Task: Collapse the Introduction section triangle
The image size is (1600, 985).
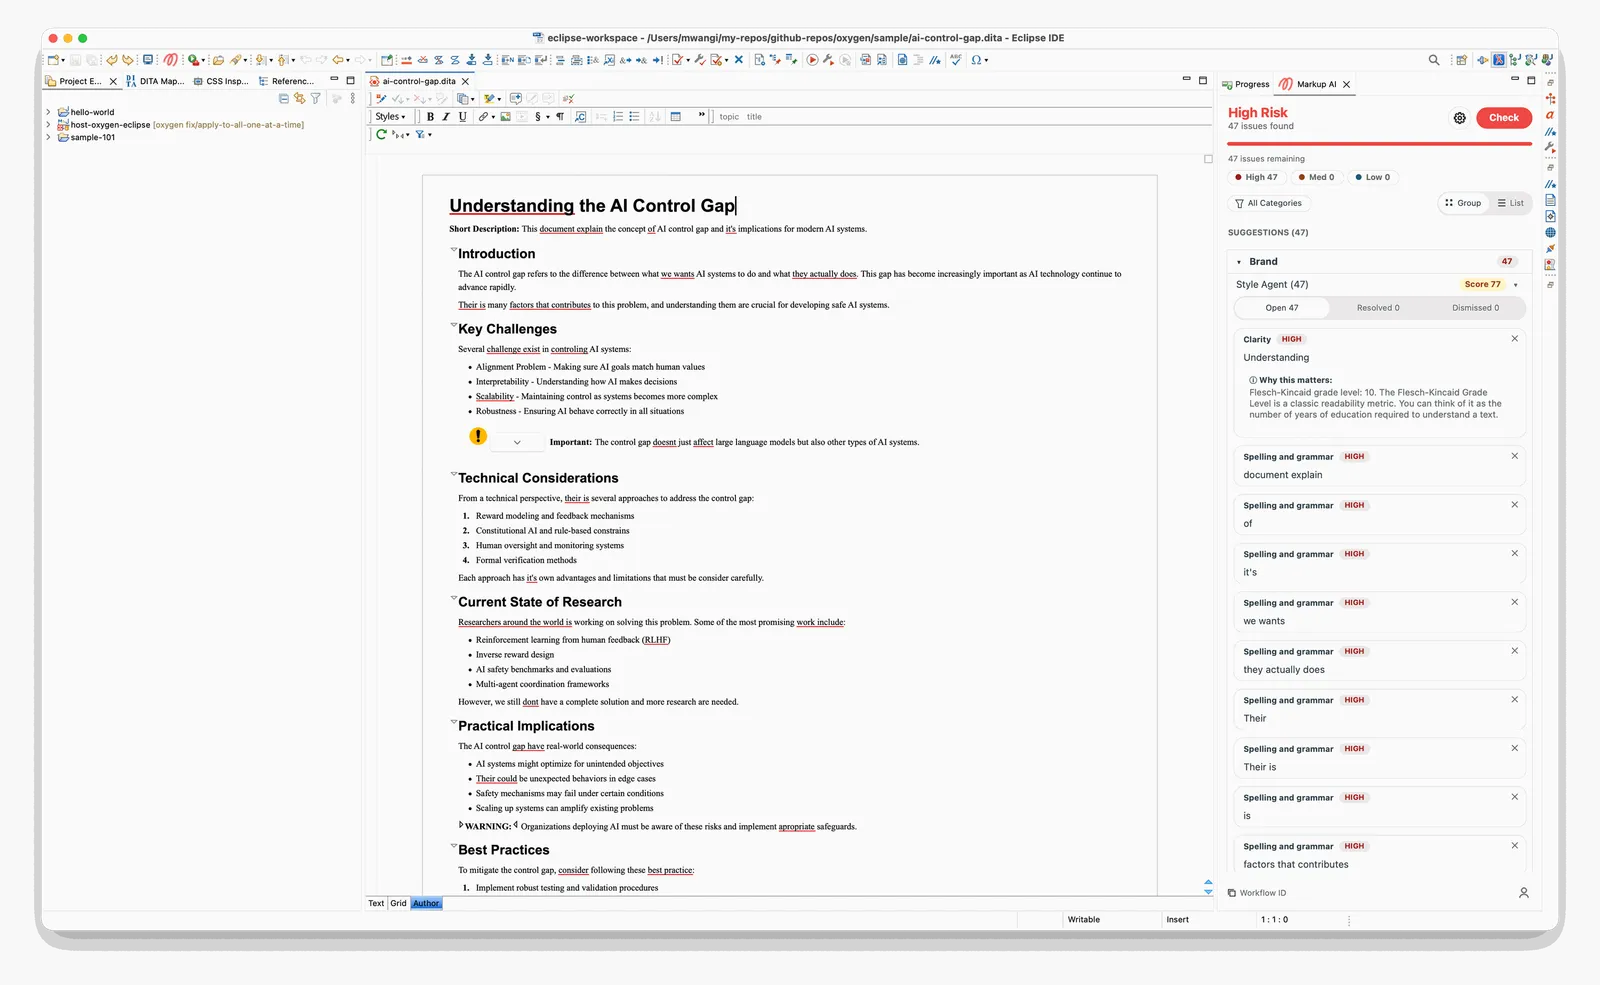Action: [453, 250]
